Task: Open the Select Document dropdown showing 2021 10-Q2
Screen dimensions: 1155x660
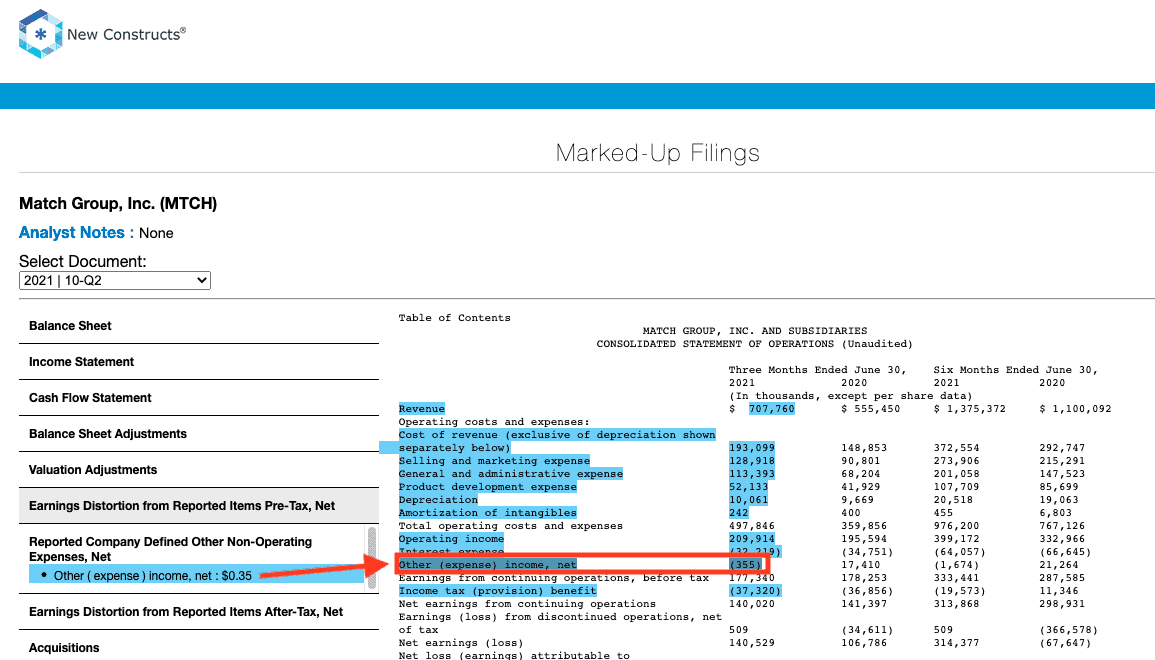Action: coord(115,281)
